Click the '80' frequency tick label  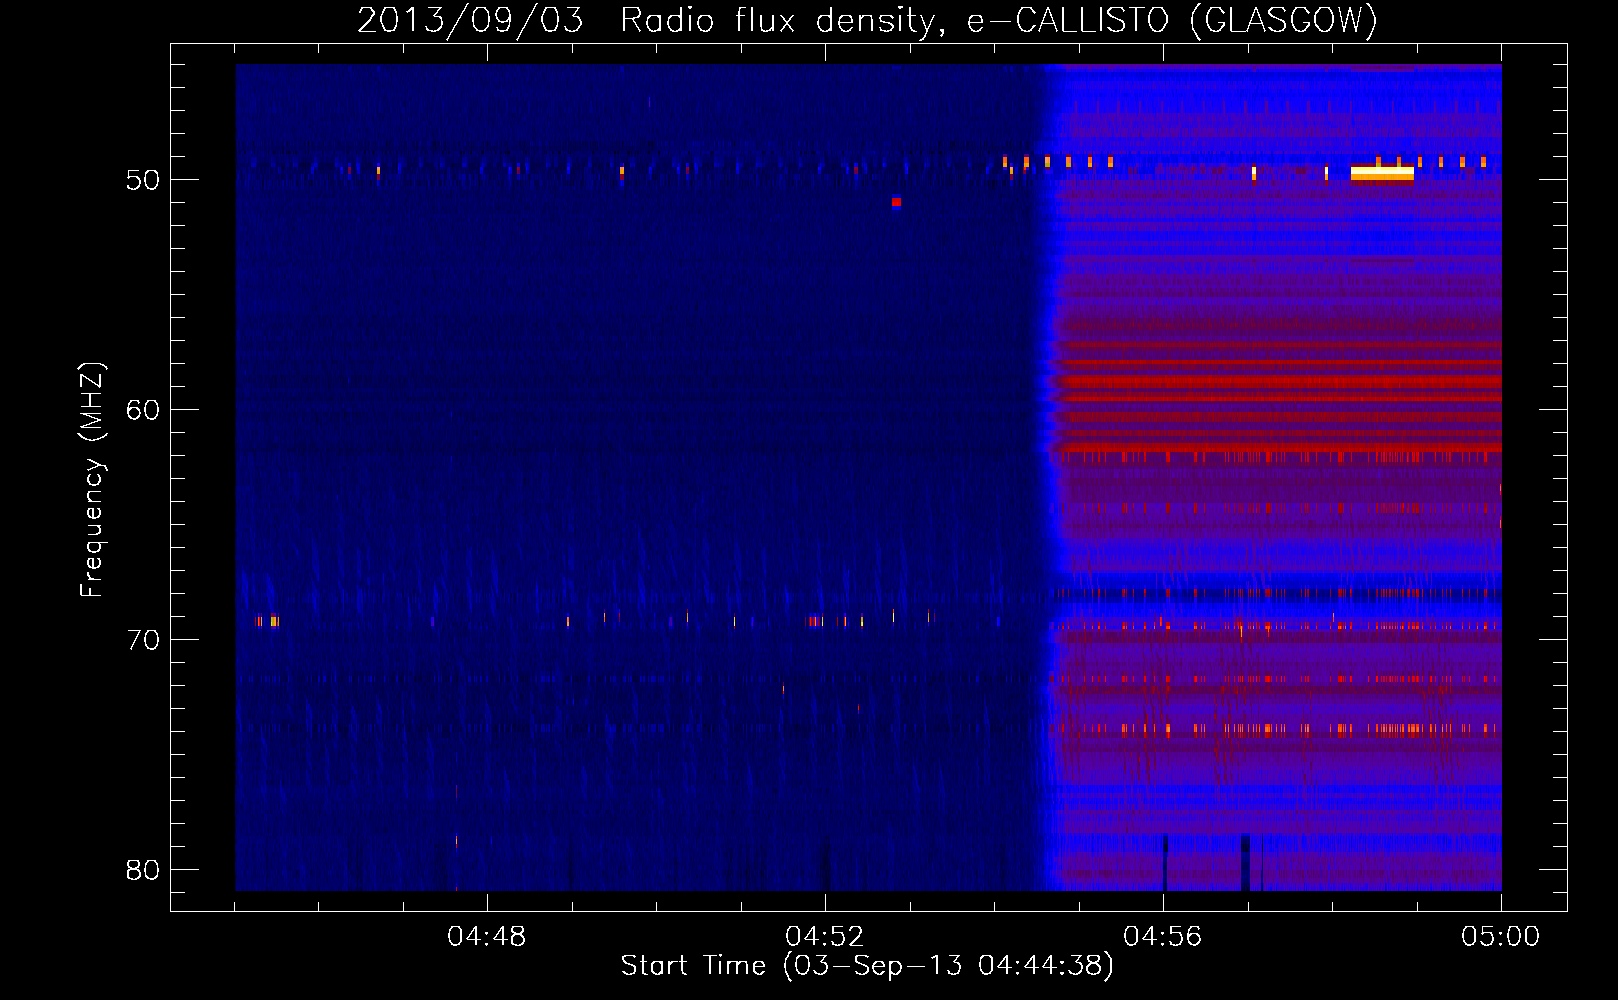pos(143,870)
